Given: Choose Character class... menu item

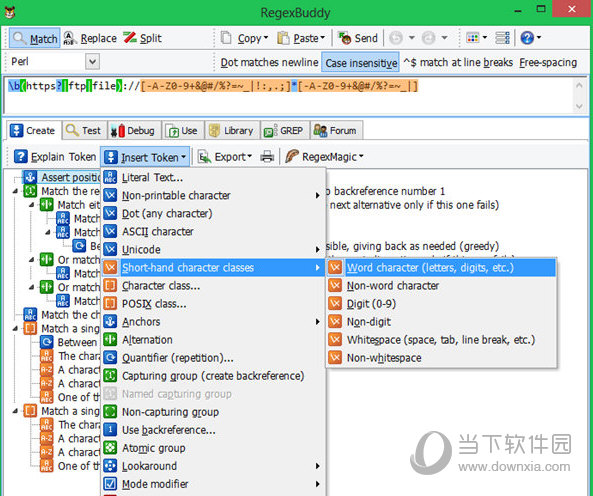Looking at the screenshot, I should click(x=213, y=285).
